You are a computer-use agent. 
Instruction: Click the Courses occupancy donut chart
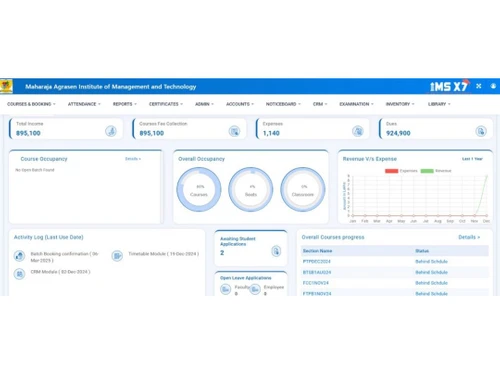(199, 189)
